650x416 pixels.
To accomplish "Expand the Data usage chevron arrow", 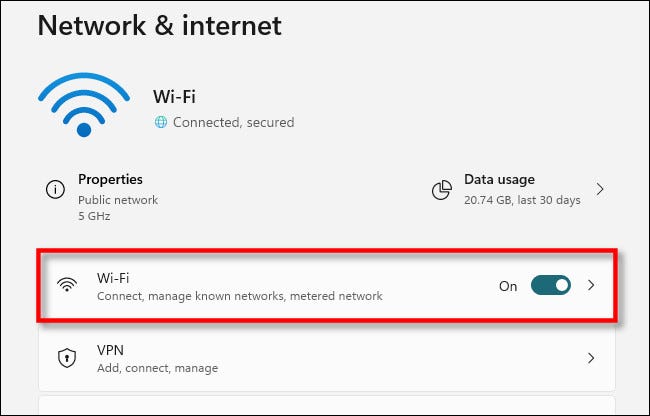I will click(x=599, y=188).
